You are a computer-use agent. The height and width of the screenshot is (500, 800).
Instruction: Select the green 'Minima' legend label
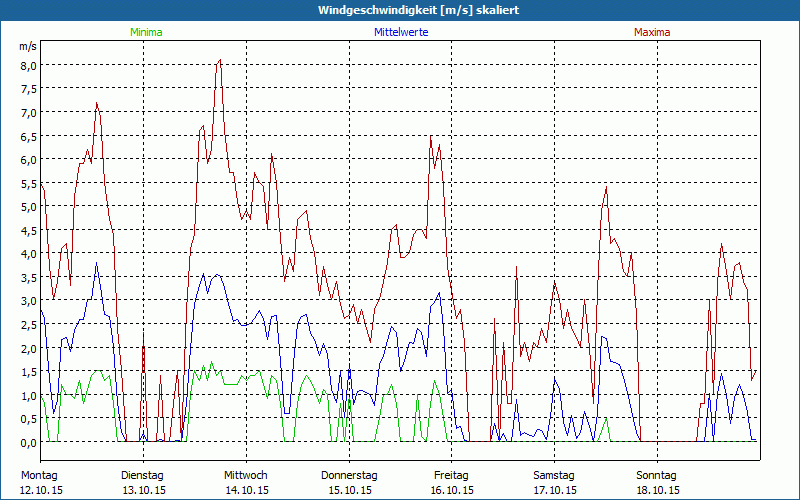pyautogui.click(x=146, y=32)
